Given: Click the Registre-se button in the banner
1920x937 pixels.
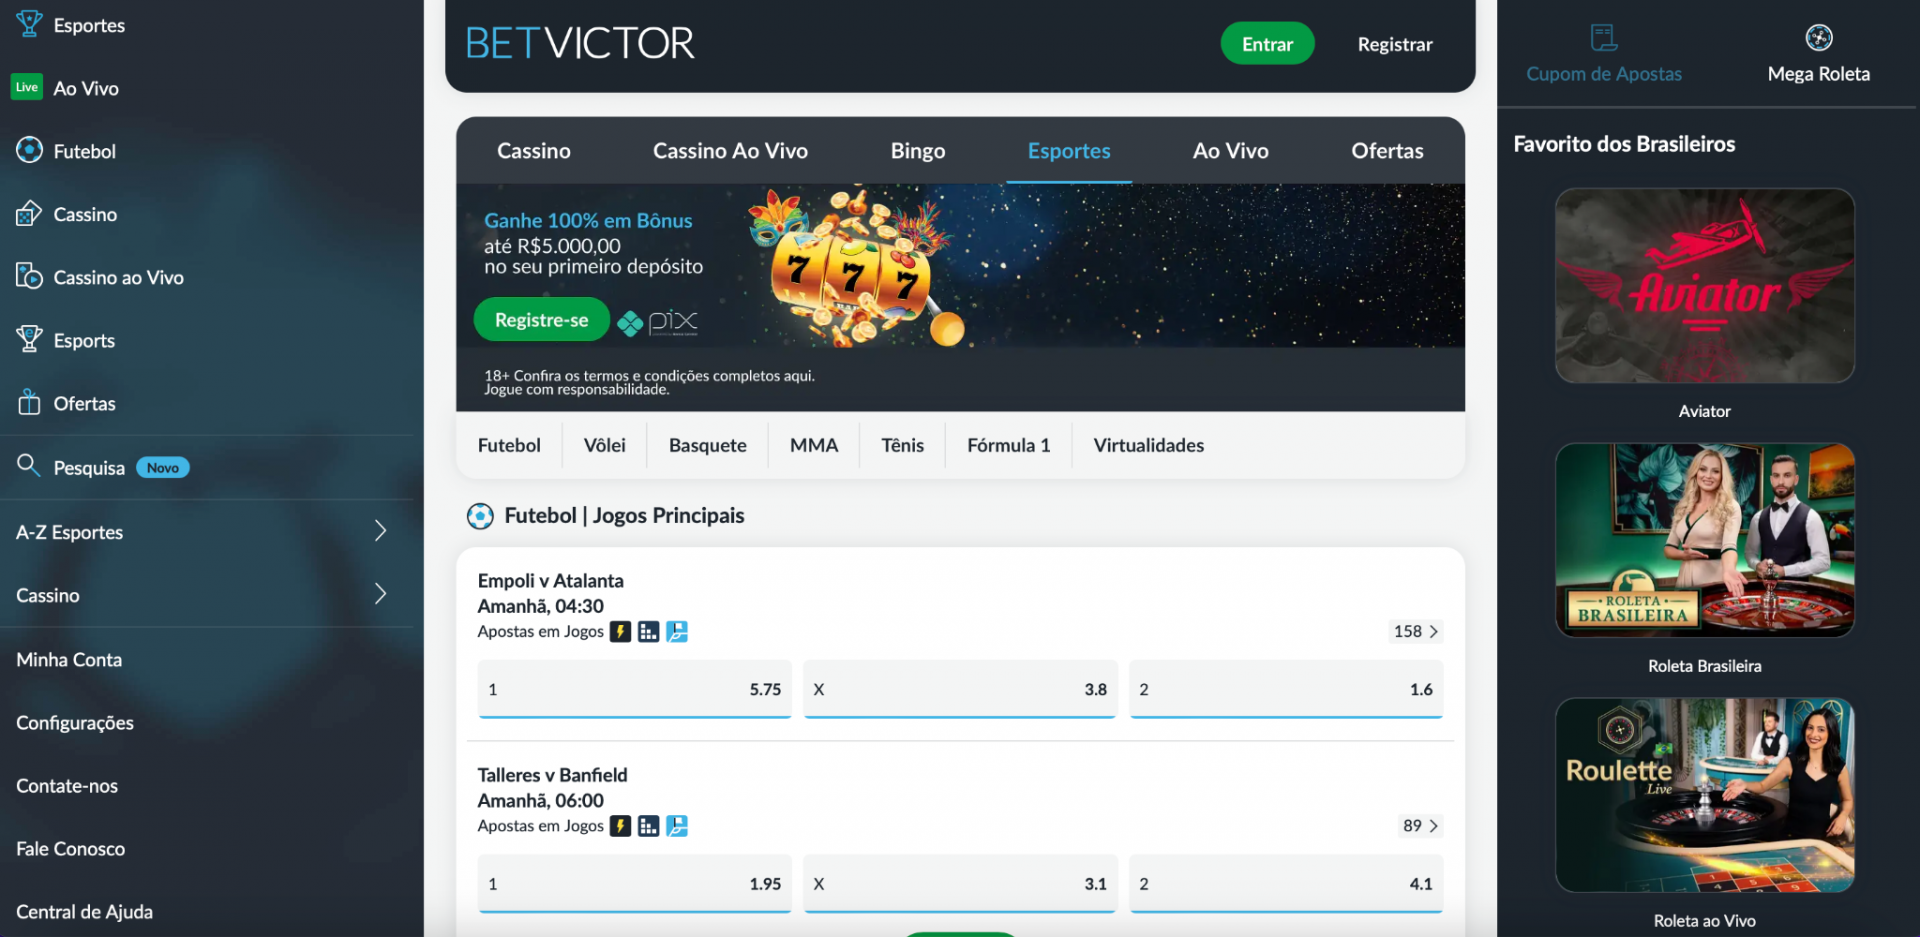Looking at the screenshot, I should [x=541, y=319].
